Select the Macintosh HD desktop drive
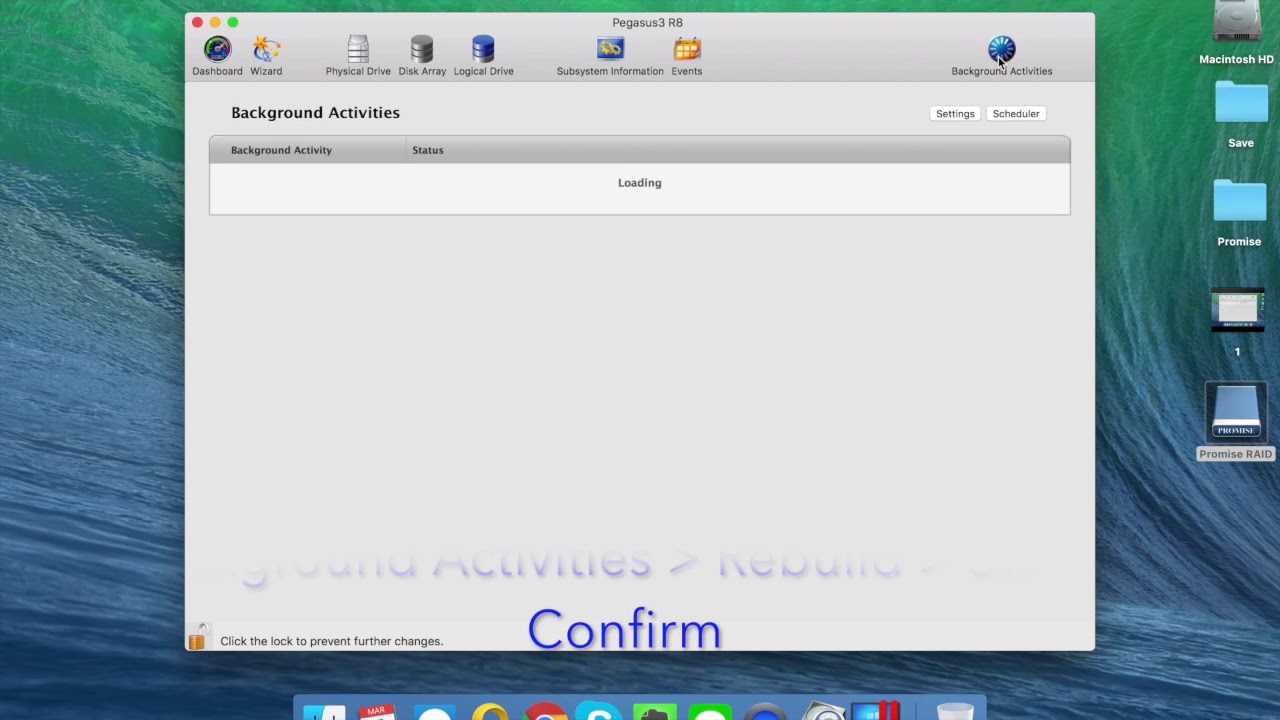1280x720 pixels. tap(1237, 34)
